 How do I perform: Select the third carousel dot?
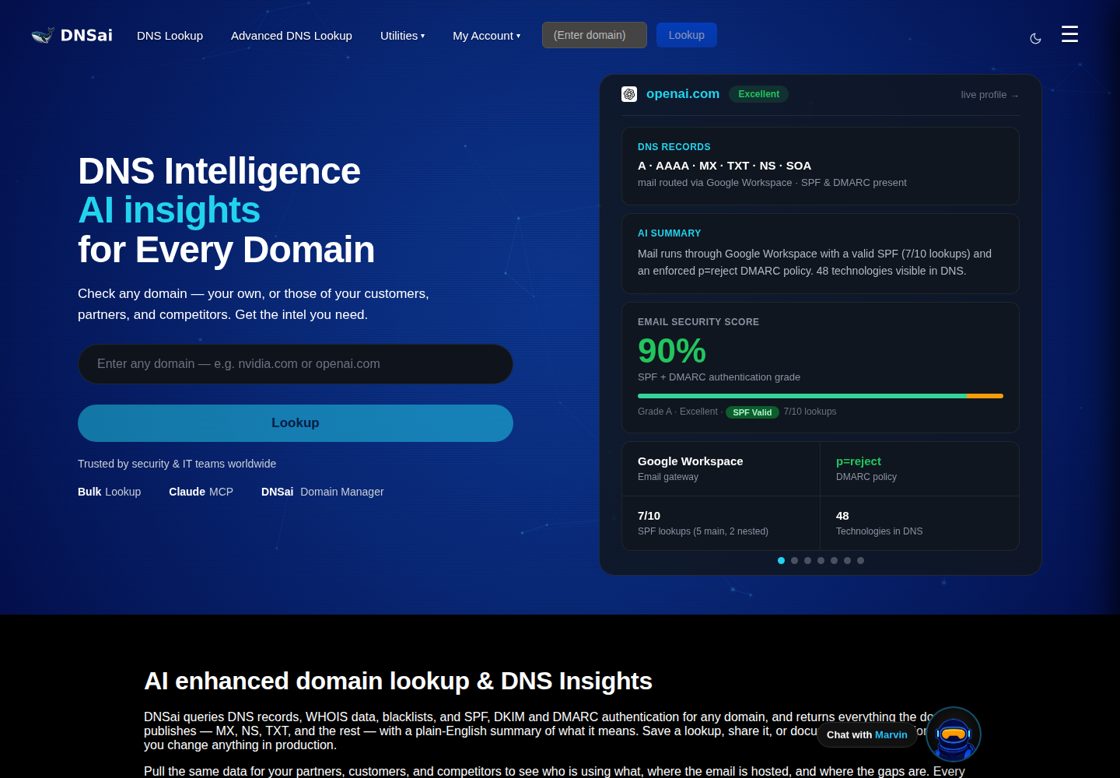808,561
